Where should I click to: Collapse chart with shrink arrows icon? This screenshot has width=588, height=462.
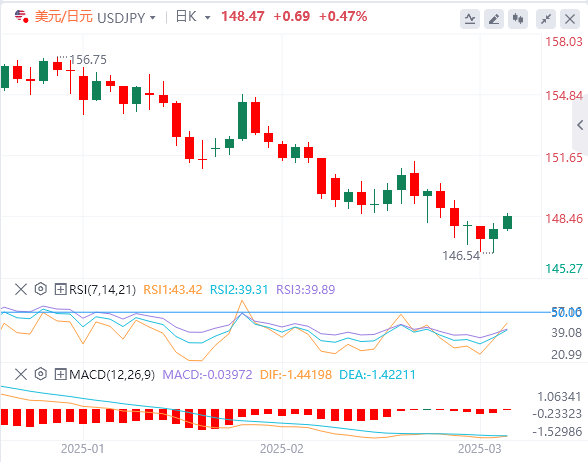tap(546, 19)
